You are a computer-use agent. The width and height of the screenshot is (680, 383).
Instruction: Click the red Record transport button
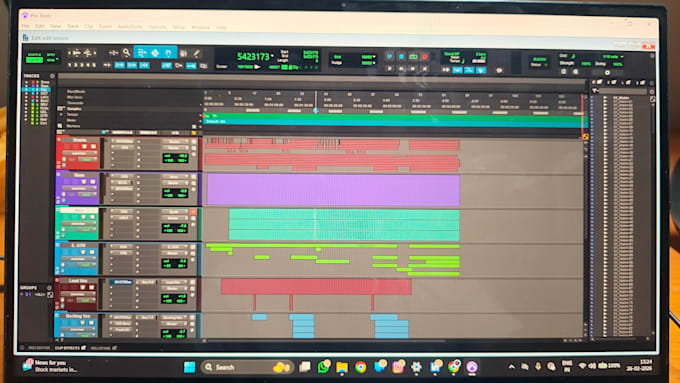[425, 56]
